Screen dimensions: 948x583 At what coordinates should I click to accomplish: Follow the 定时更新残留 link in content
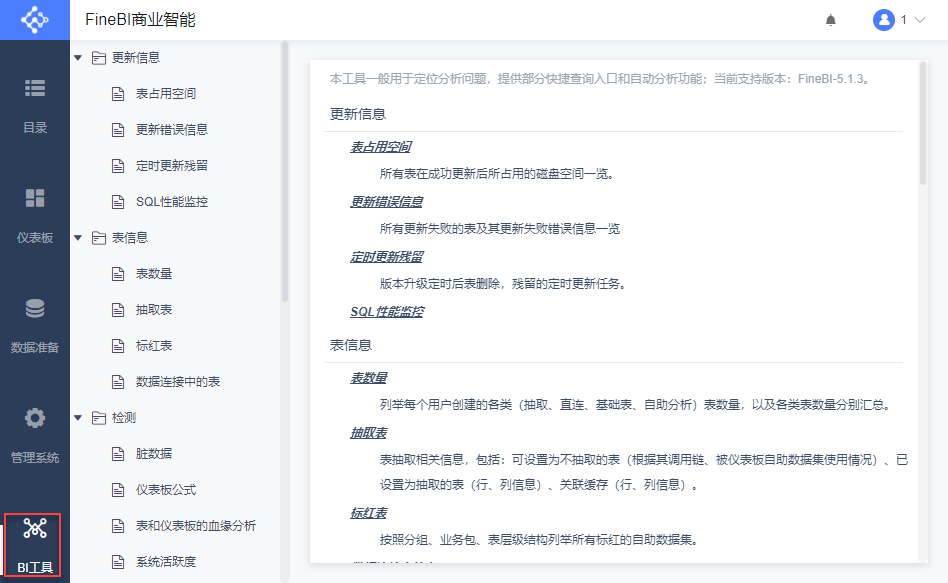[386, 257]
